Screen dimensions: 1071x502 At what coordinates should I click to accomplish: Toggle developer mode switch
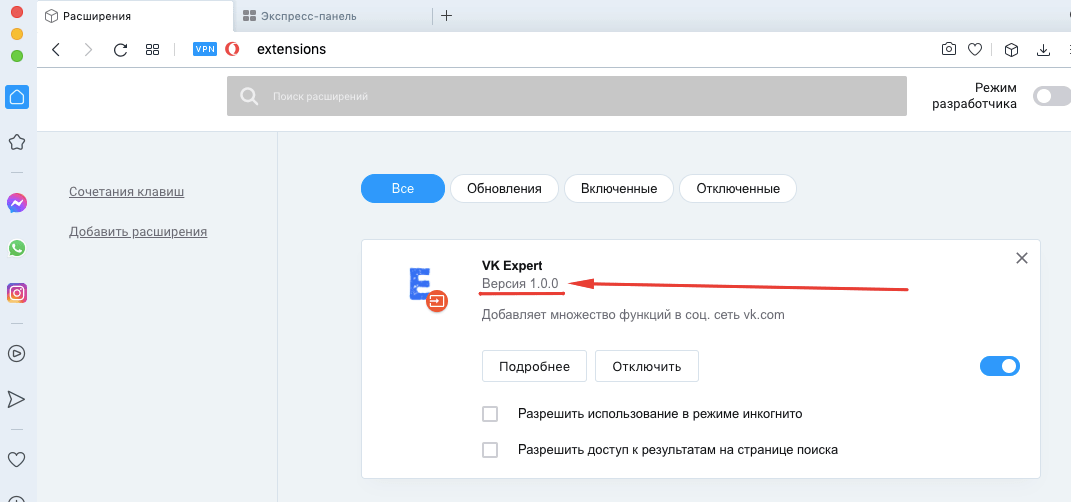1049,96
